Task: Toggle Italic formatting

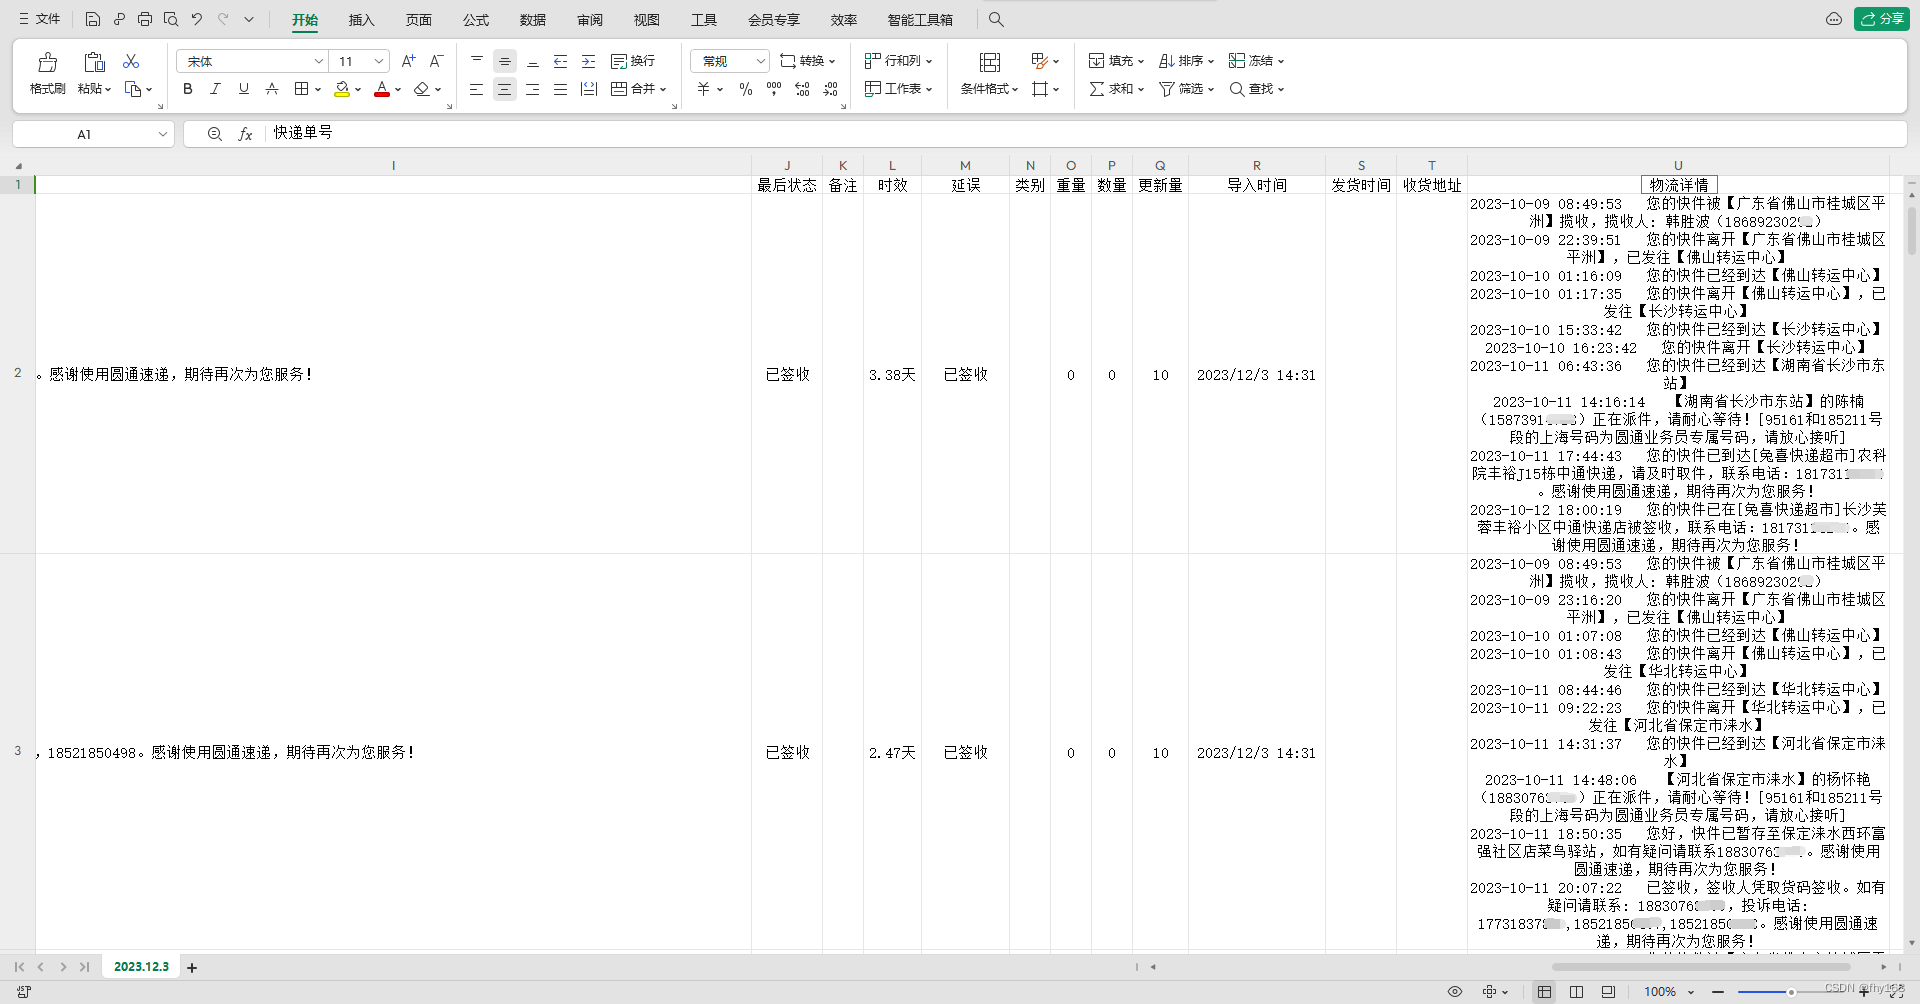Action: point(215,89)
